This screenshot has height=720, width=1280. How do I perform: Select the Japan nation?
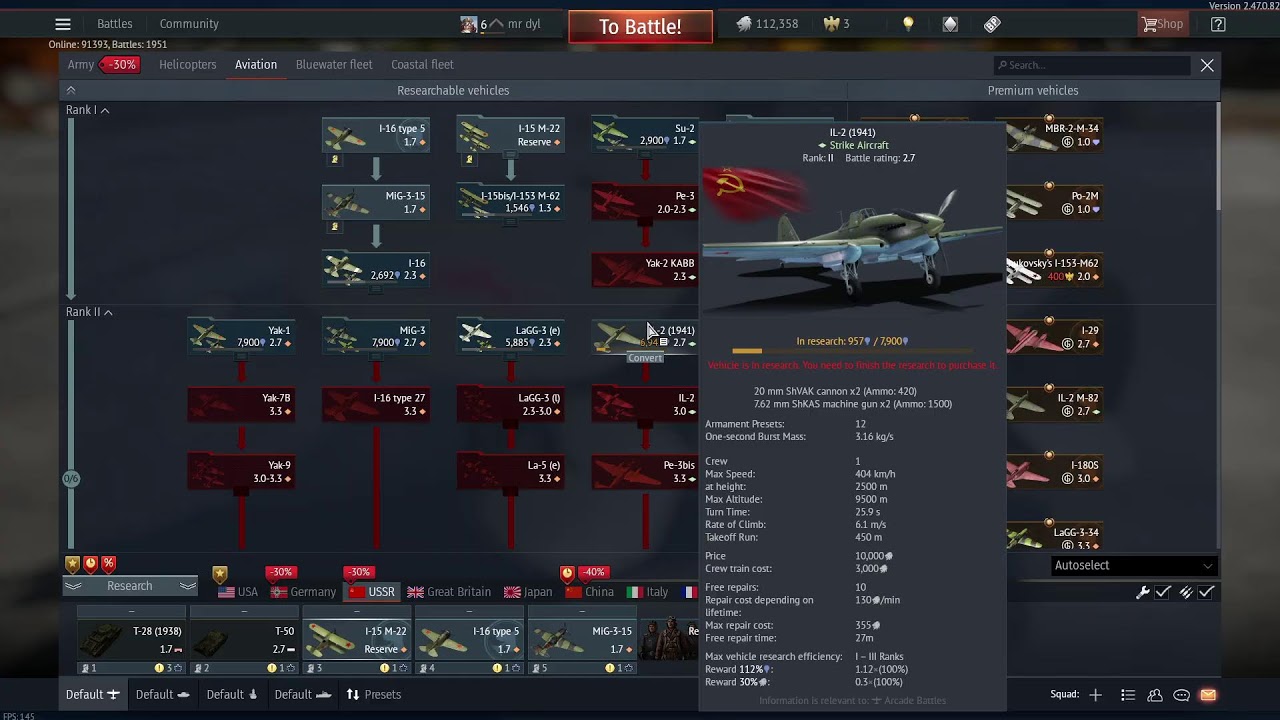coord(528,592)
